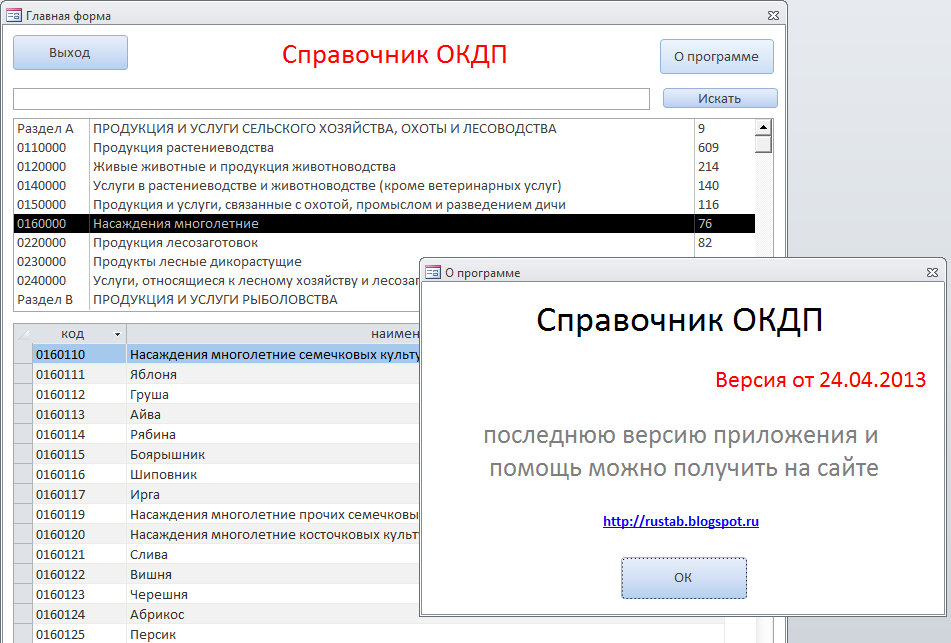This screenshot has height=643, width=951.
Task: Select the 0110000 Продукция растениеводства row
Action: [384, 147]
